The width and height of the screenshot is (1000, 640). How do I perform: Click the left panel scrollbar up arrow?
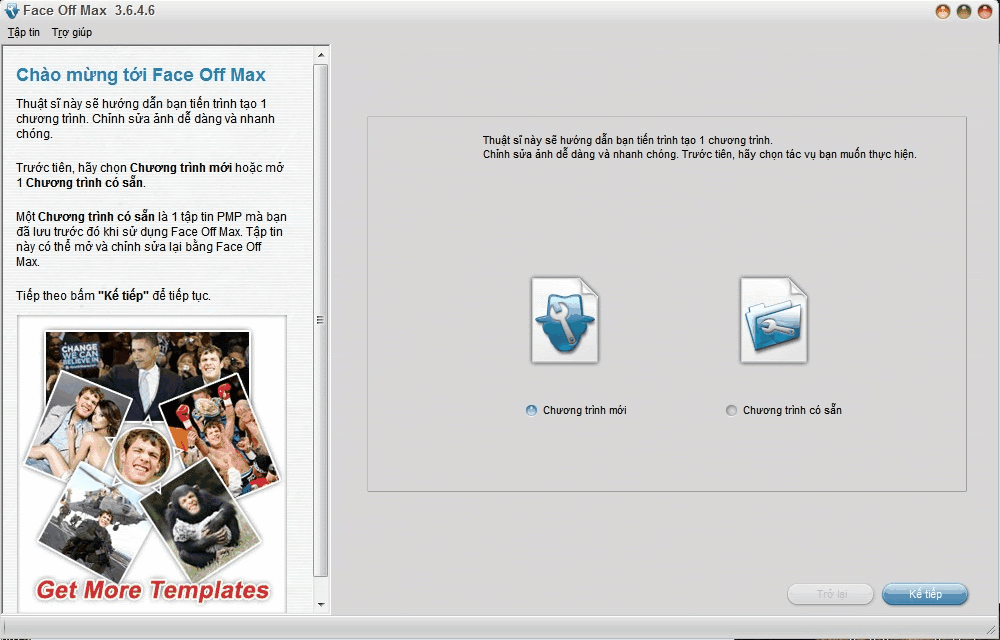click(x=321, y=55)
